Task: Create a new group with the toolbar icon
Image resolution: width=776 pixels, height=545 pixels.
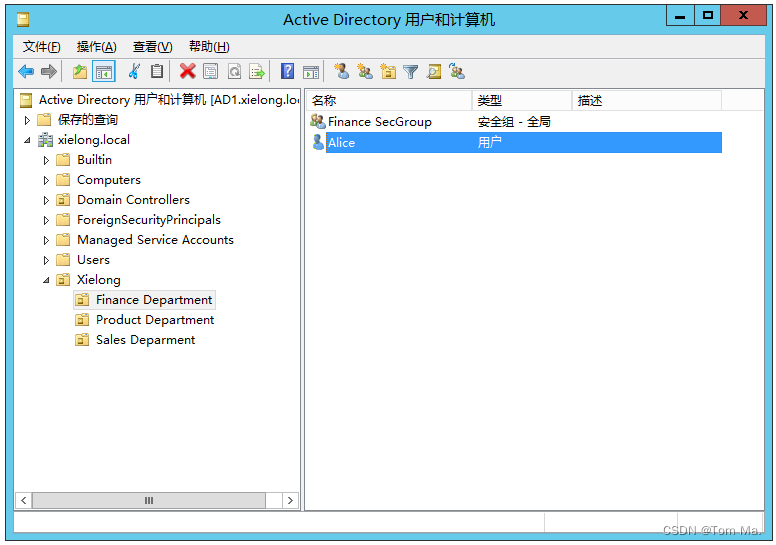Action: [365, 71]
